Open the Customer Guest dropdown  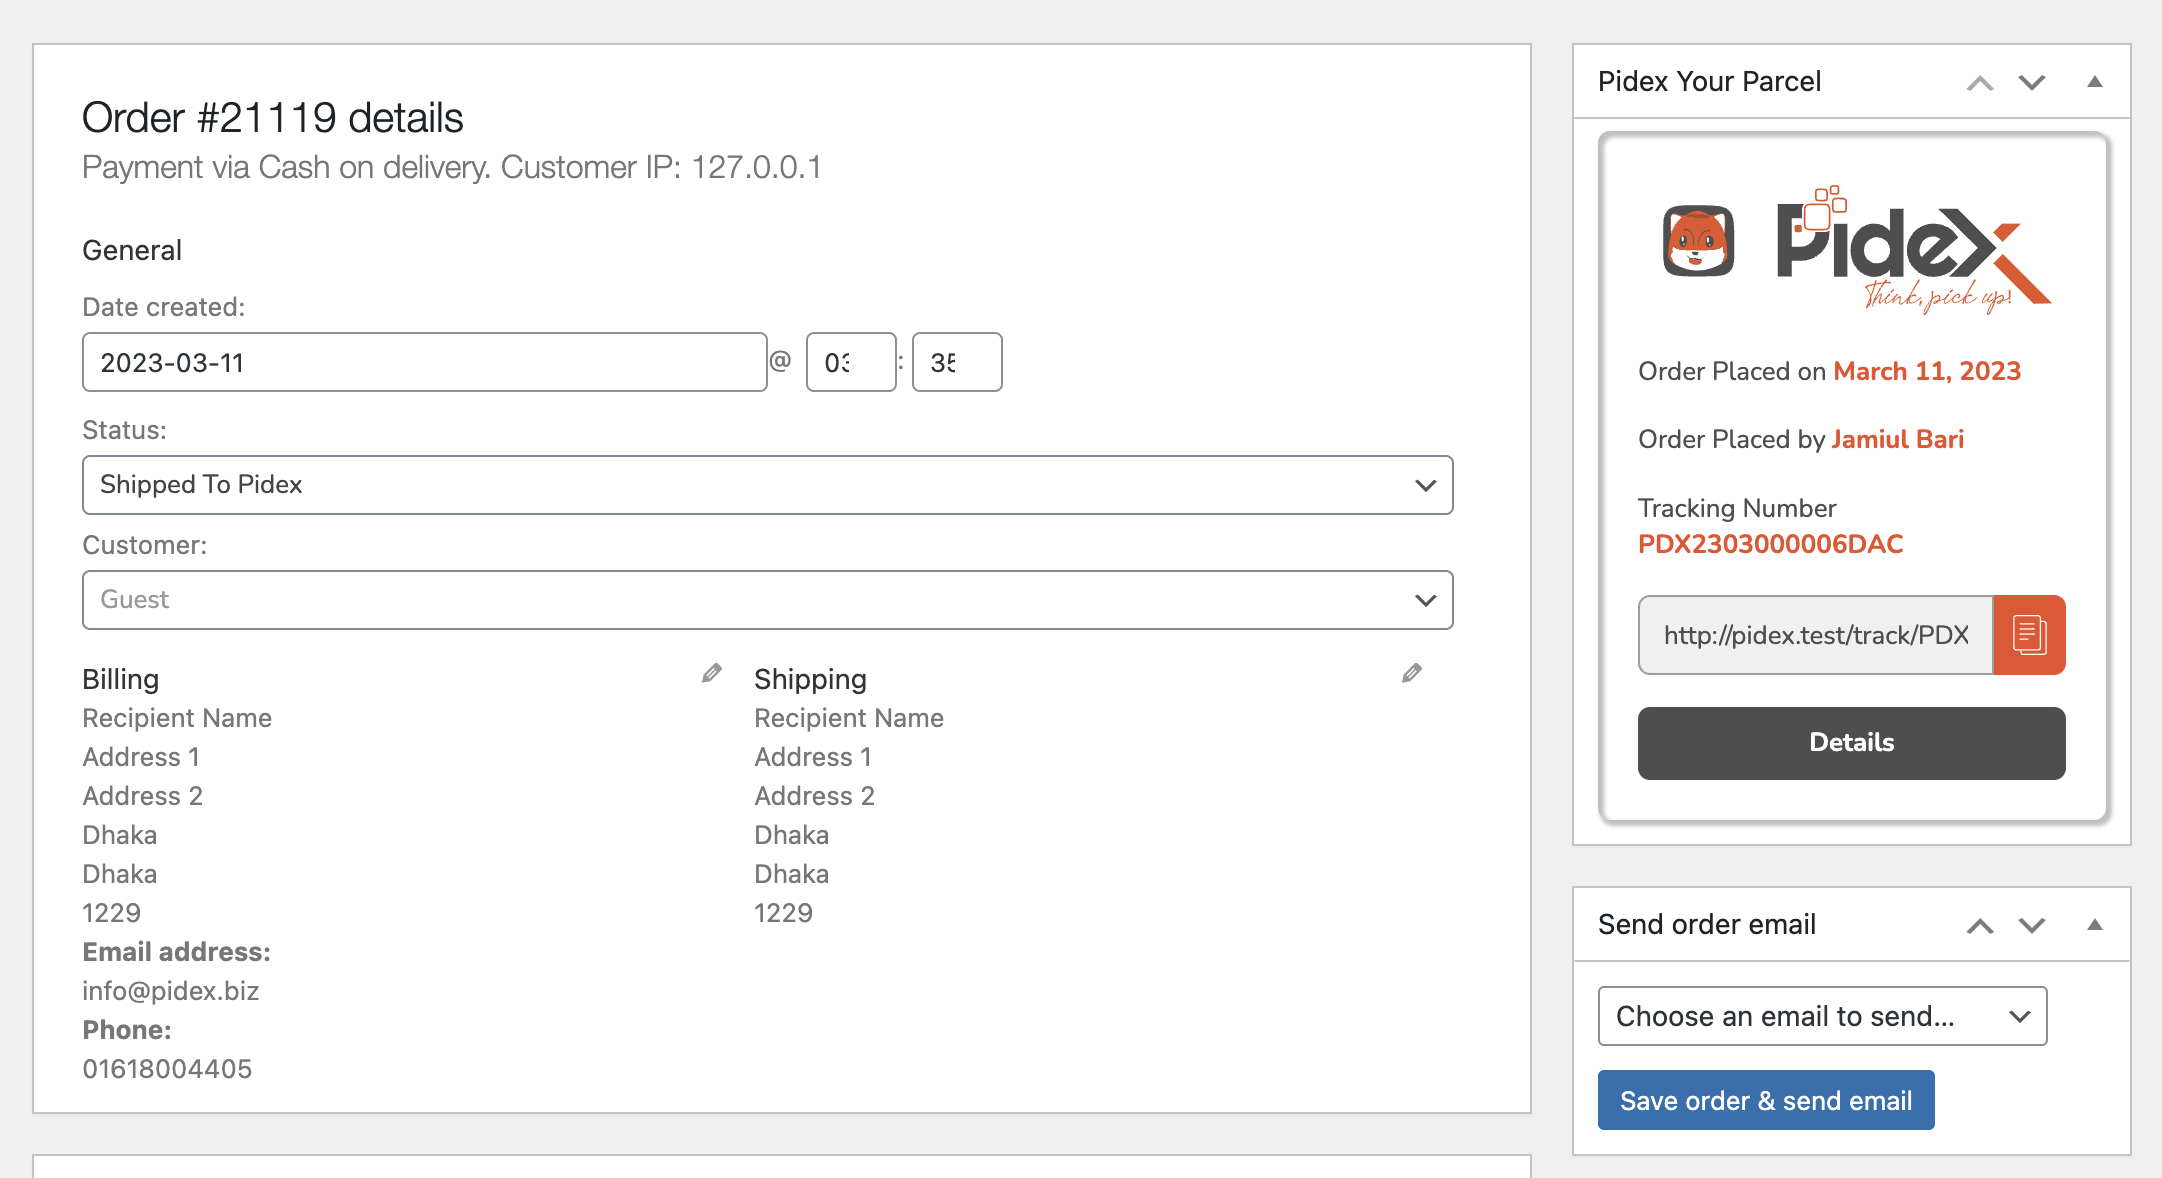pos(767,600)
